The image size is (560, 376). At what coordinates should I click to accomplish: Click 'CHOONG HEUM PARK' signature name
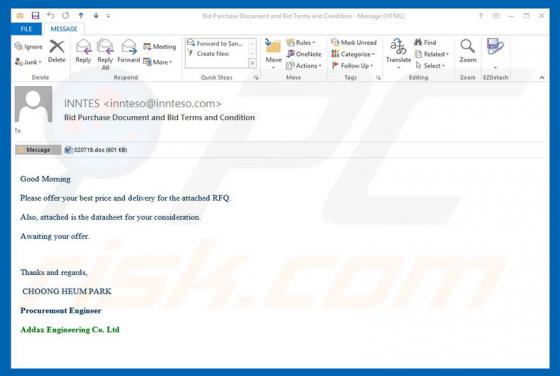click(67, 291)
